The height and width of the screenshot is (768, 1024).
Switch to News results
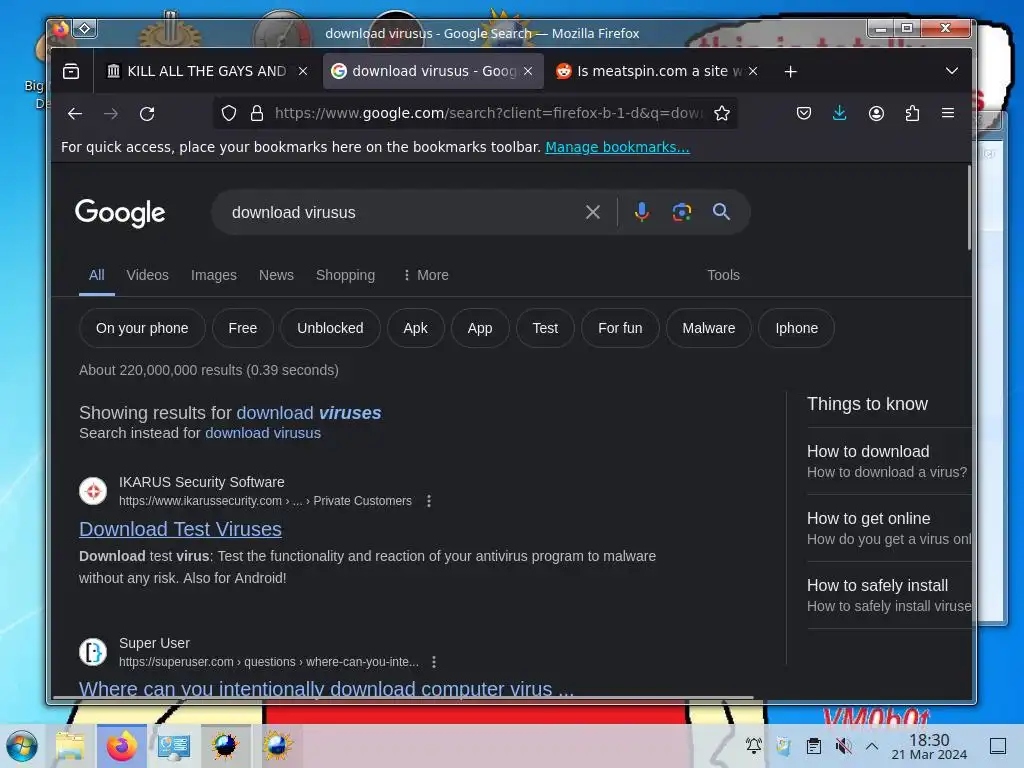tap(276, 275)
